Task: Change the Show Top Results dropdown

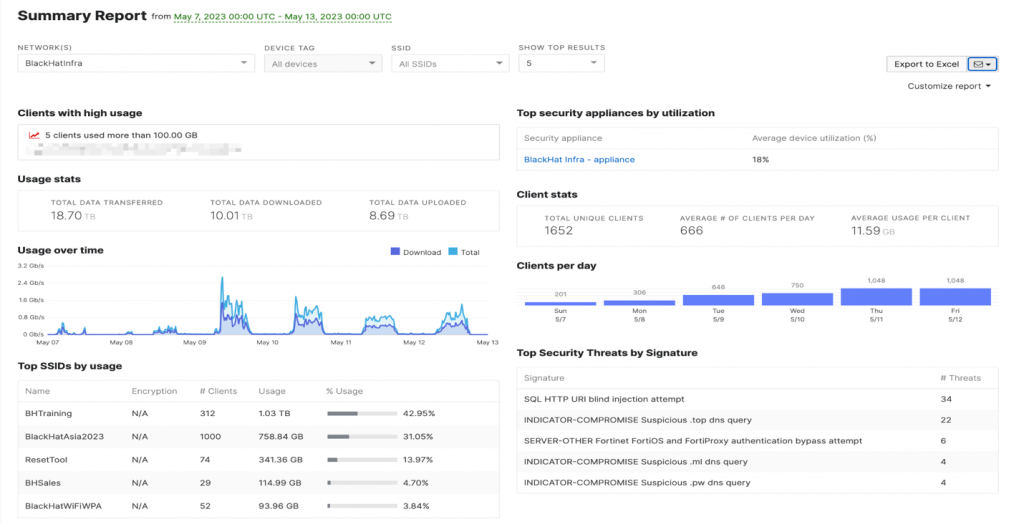Action: pos(560,64)
